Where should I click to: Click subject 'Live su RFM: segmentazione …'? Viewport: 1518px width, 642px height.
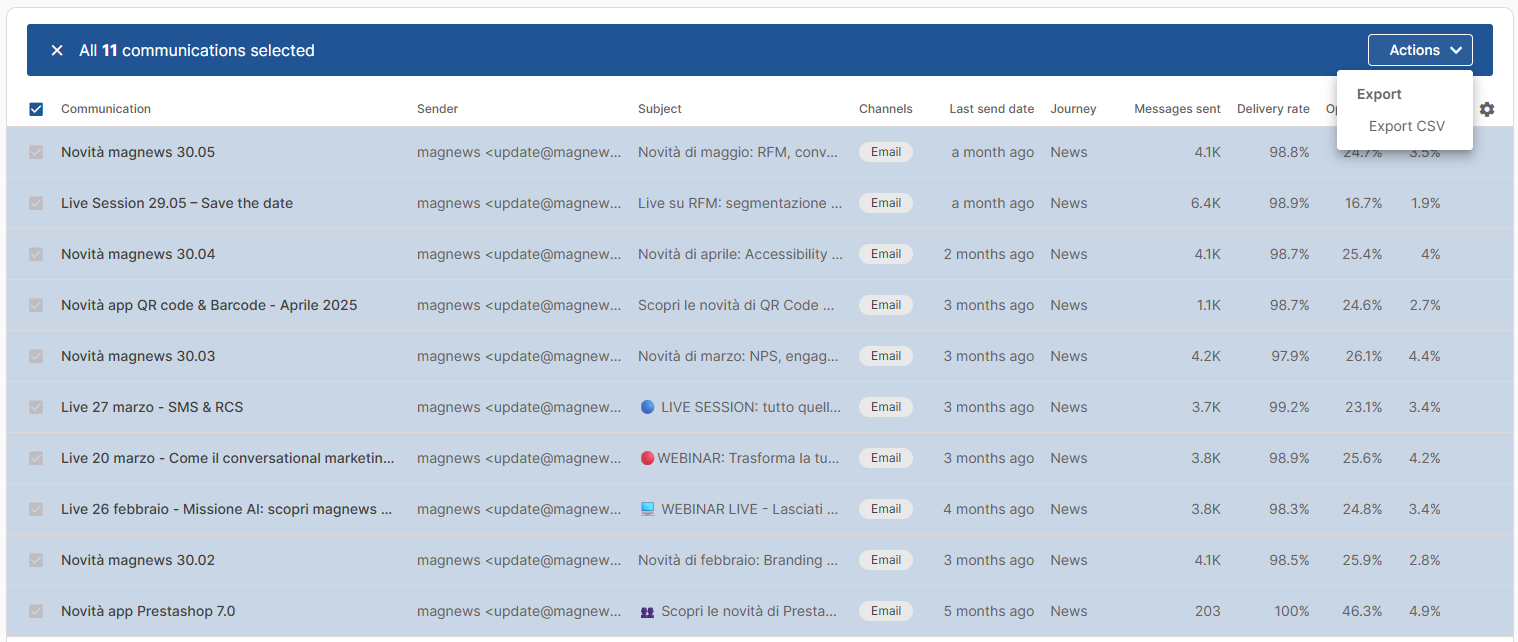coord(739,203)
